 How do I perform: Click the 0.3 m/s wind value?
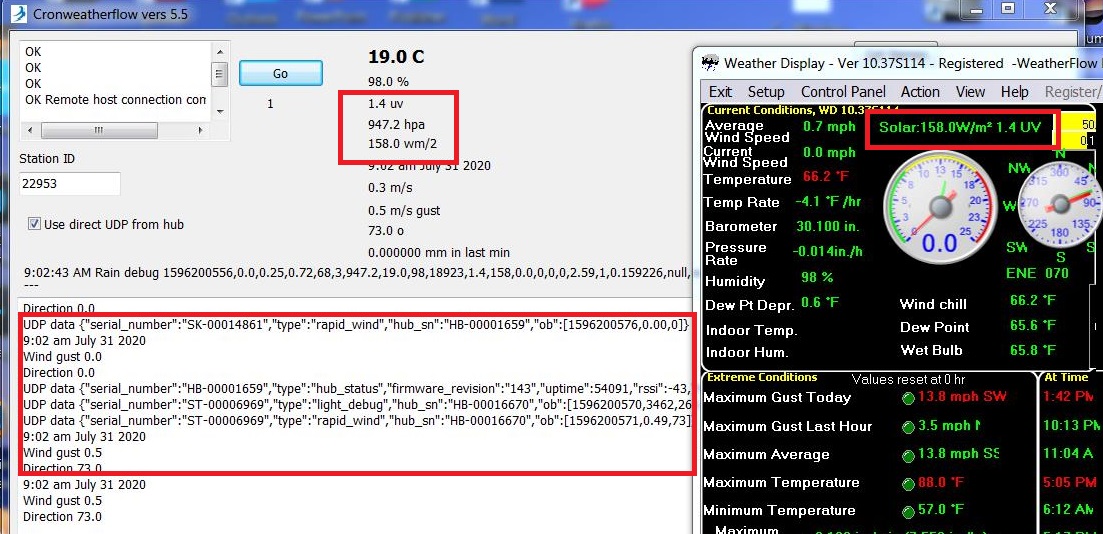pos(390,189)
